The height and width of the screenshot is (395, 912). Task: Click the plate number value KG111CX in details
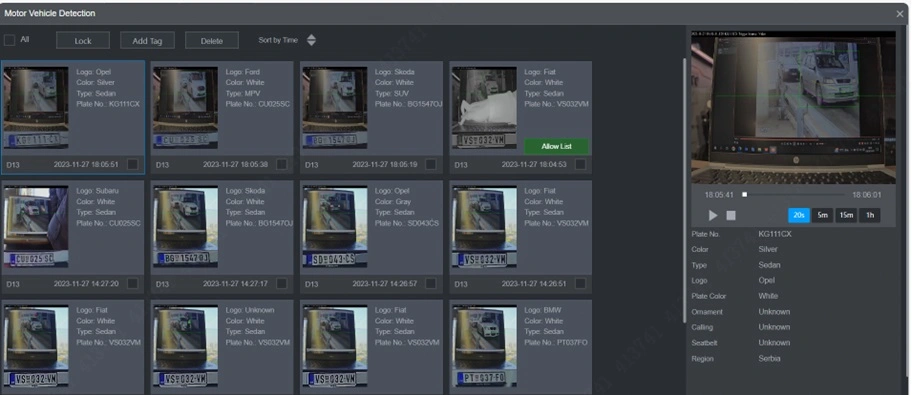click(775, 234)
